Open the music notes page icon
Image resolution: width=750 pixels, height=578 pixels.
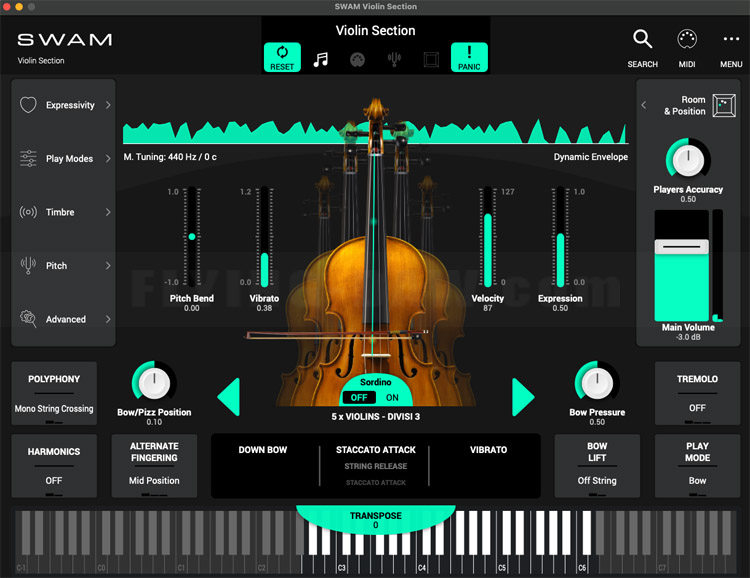pos(320,60)
